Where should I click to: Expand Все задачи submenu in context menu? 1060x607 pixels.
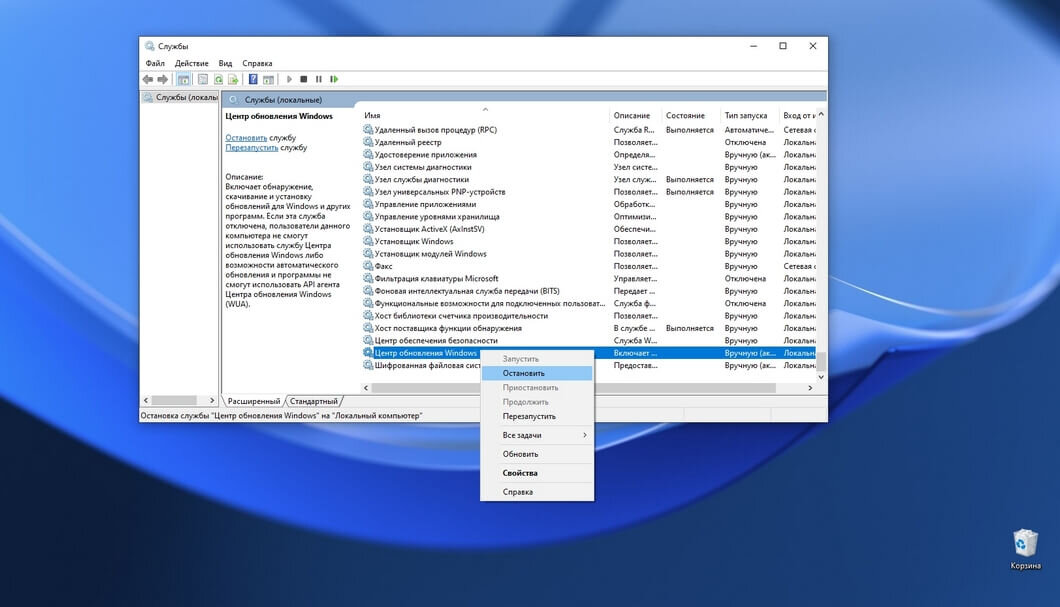point(537,435)
